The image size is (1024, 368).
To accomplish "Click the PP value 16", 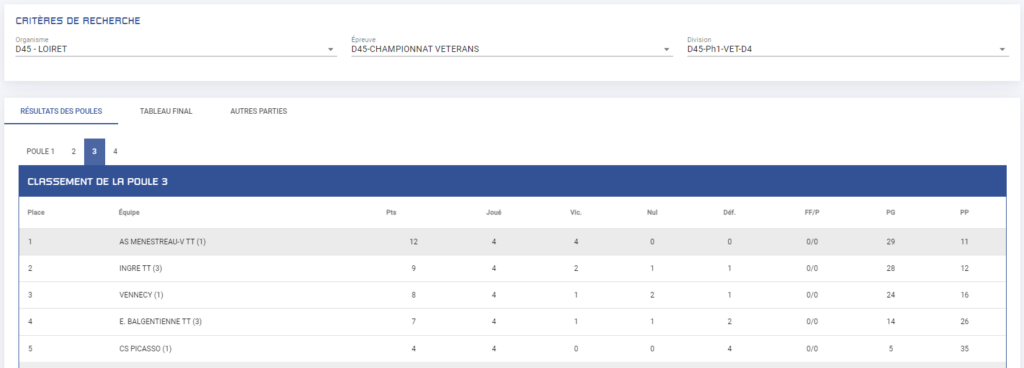I will [965, 295].
